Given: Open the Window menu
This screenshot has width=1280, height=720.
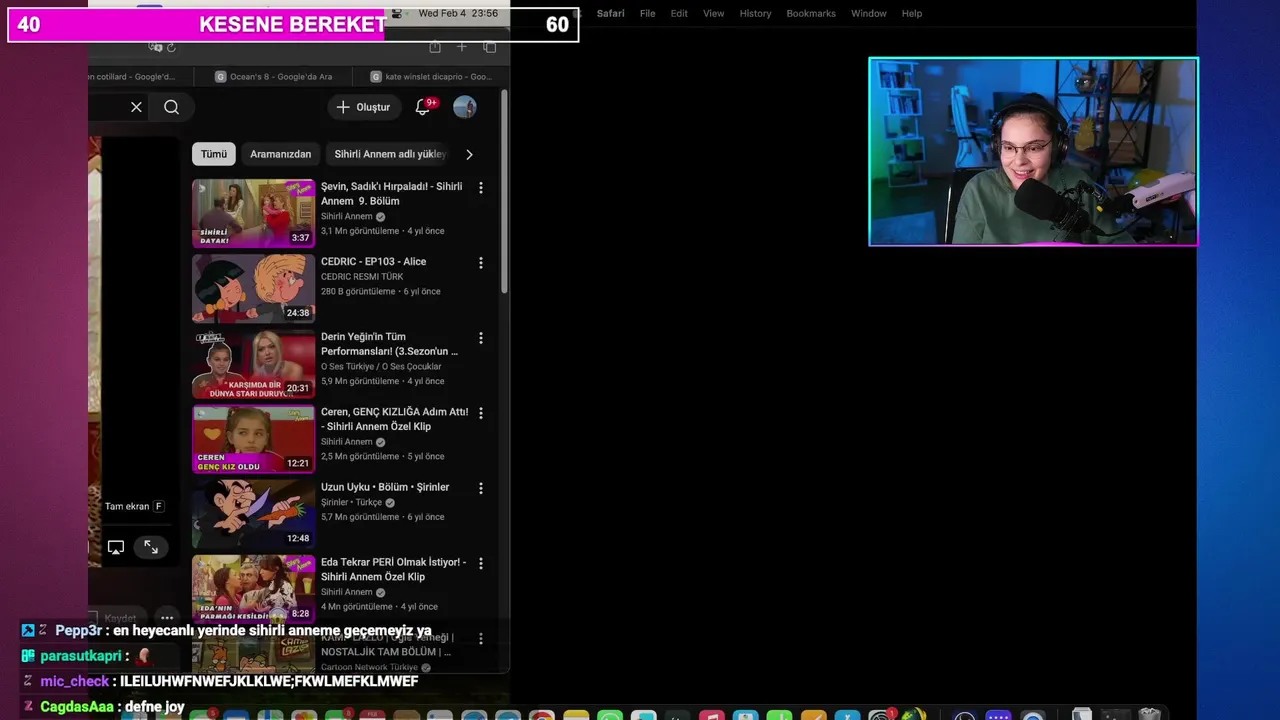Looking at the screenshot, I should [x=868, y=13].
